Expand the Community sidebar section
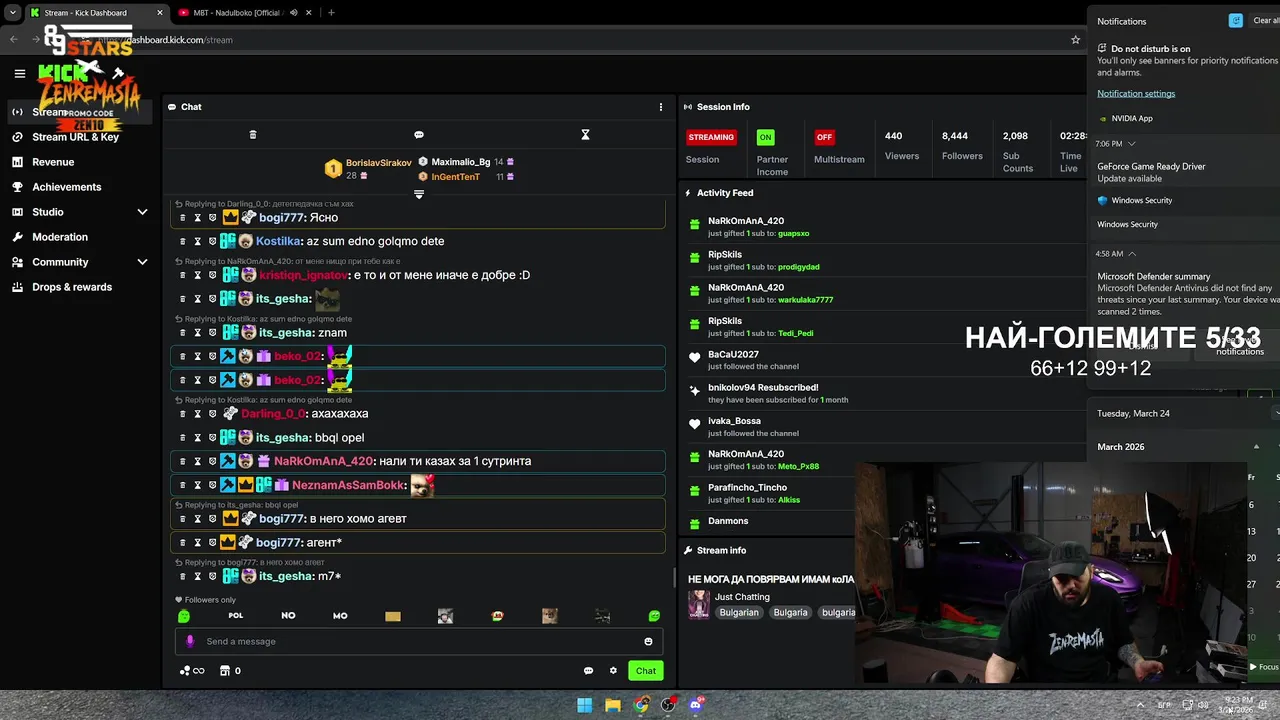 pos(142,262)
